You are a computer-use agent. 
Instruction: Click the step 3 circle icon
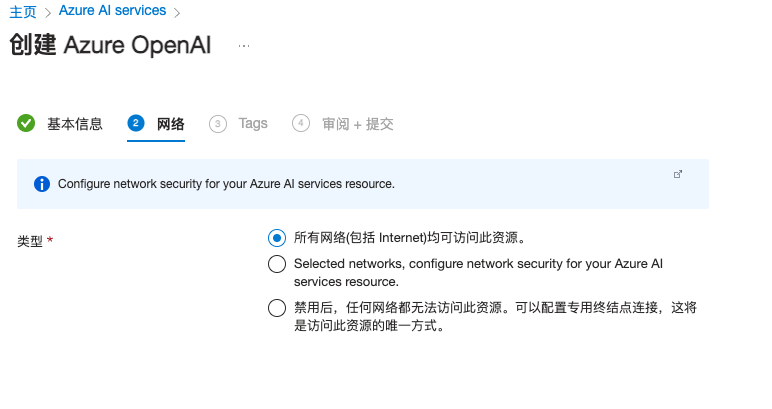click(218, 124)
